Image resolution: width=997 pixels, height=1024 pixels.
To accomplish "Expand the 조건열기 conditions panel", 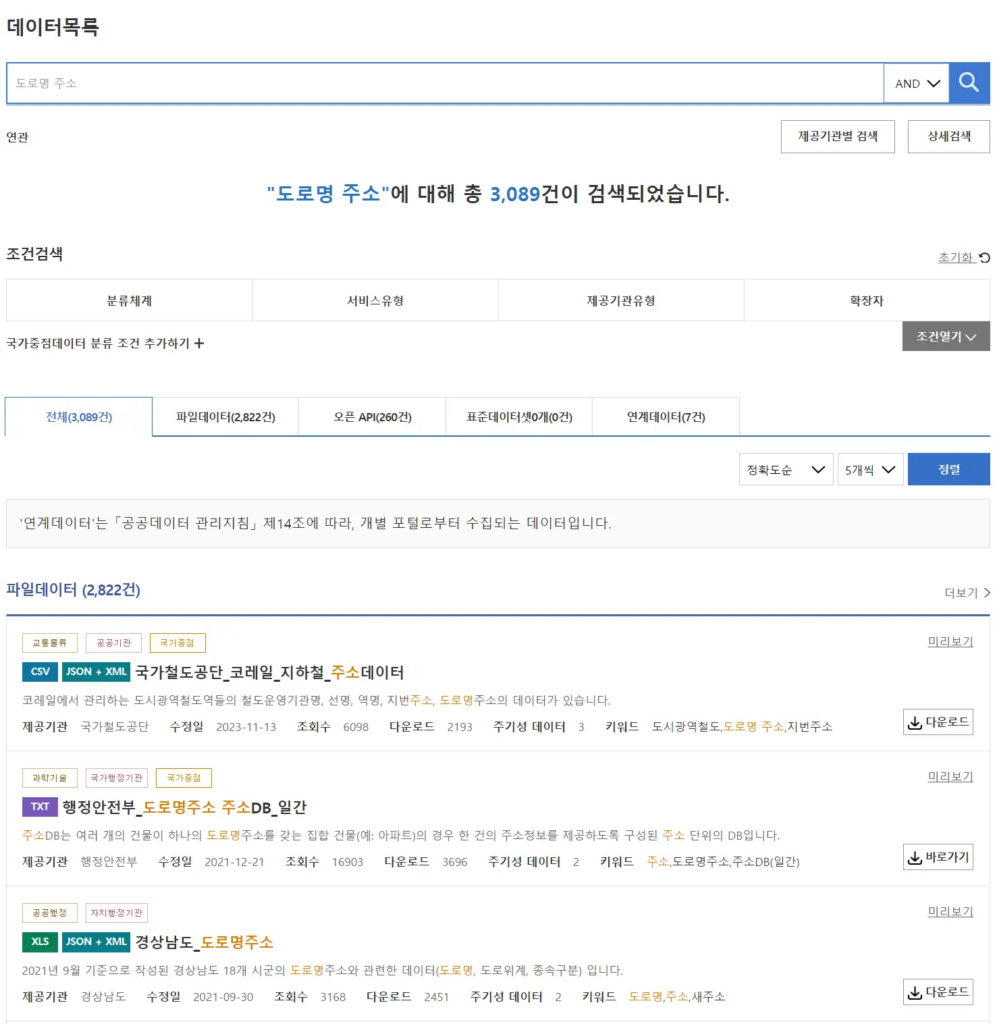I will click(x=946, y=336).
